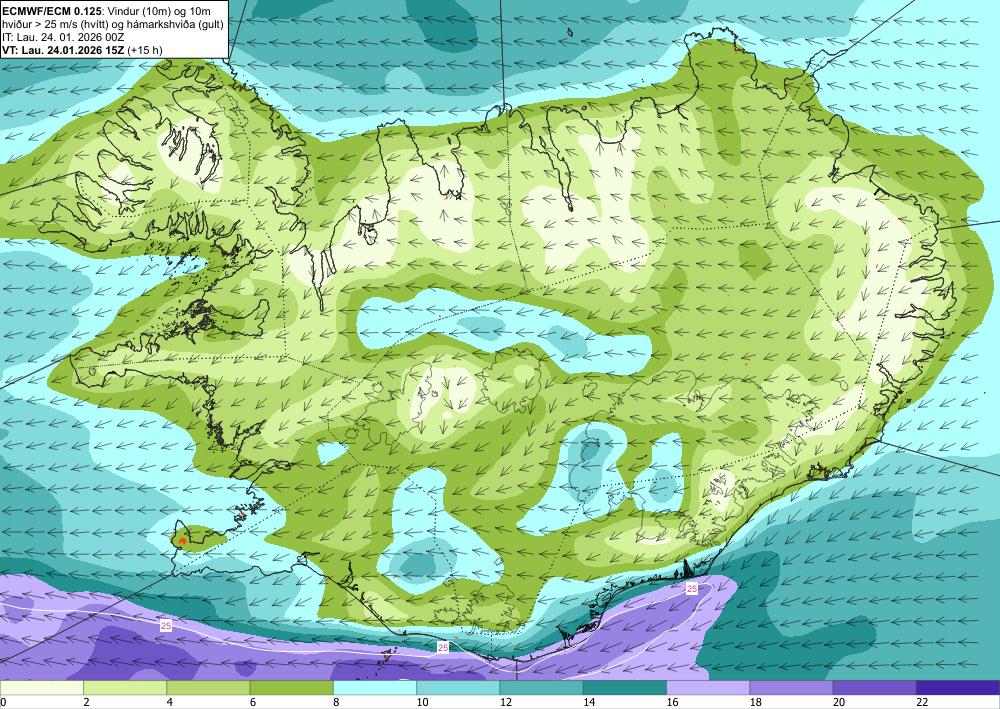Click the deep indigo legend swatch above 22
Image resolution: width=1000 pixels, height=709 pixels.
click(958, 688)
